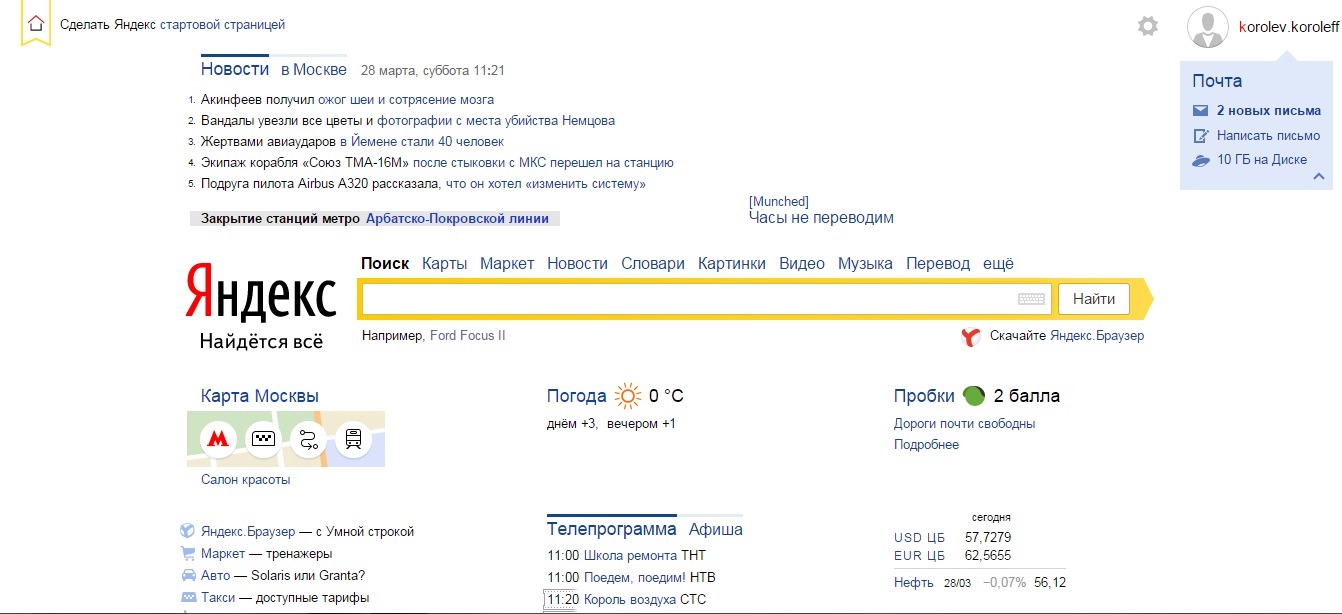Image resolution: width=1342 pixels, height=614 pixels.
Task: Open news about фотографии с места убийства Немцова
Action: coord(496,121)
